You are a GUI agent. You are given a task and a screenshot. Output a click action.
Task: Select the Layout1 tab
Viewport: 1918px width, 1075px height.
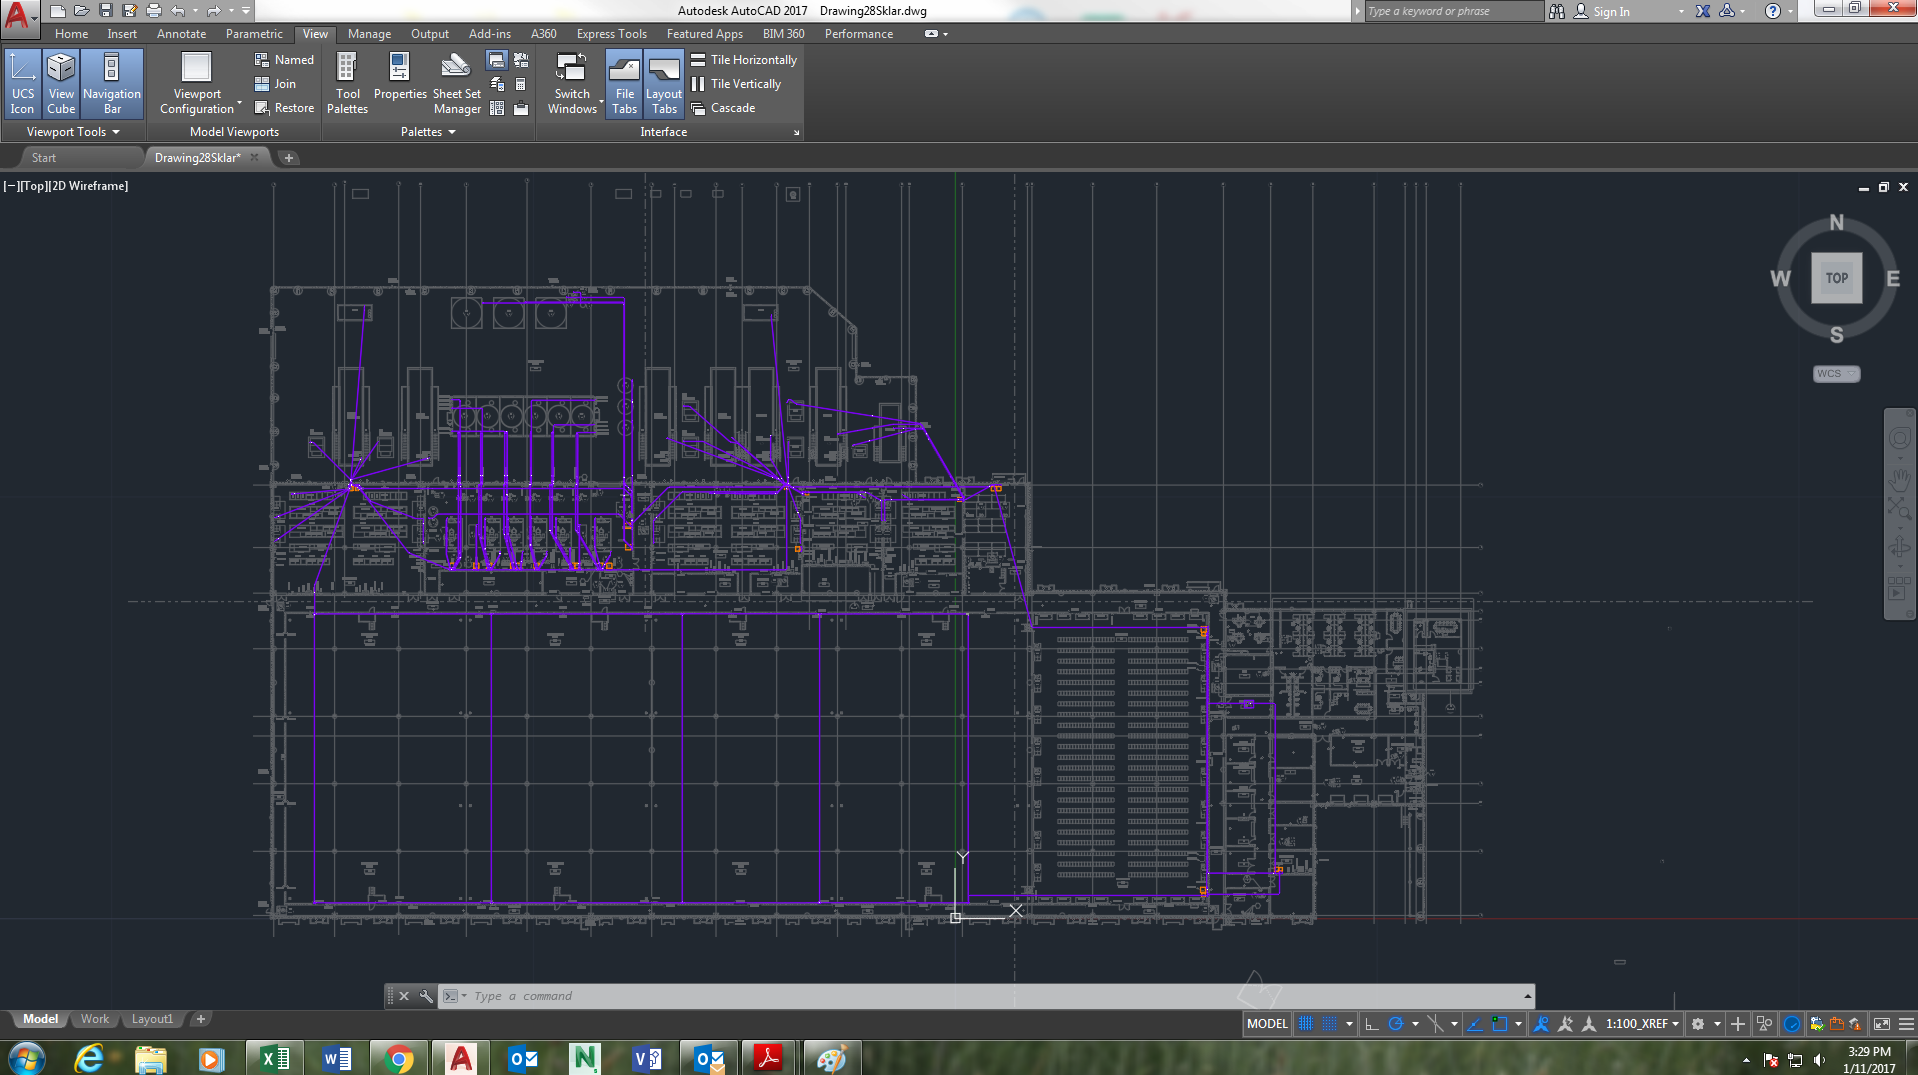pyautogui.click(x=152, y=1018)
